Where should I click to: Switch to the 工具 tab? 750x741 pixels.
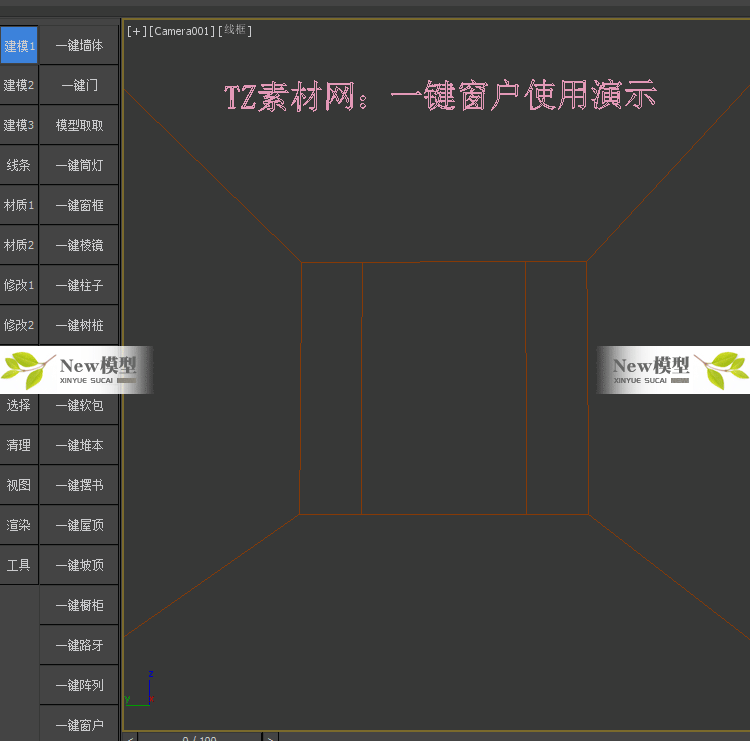[x=19, y=565]
